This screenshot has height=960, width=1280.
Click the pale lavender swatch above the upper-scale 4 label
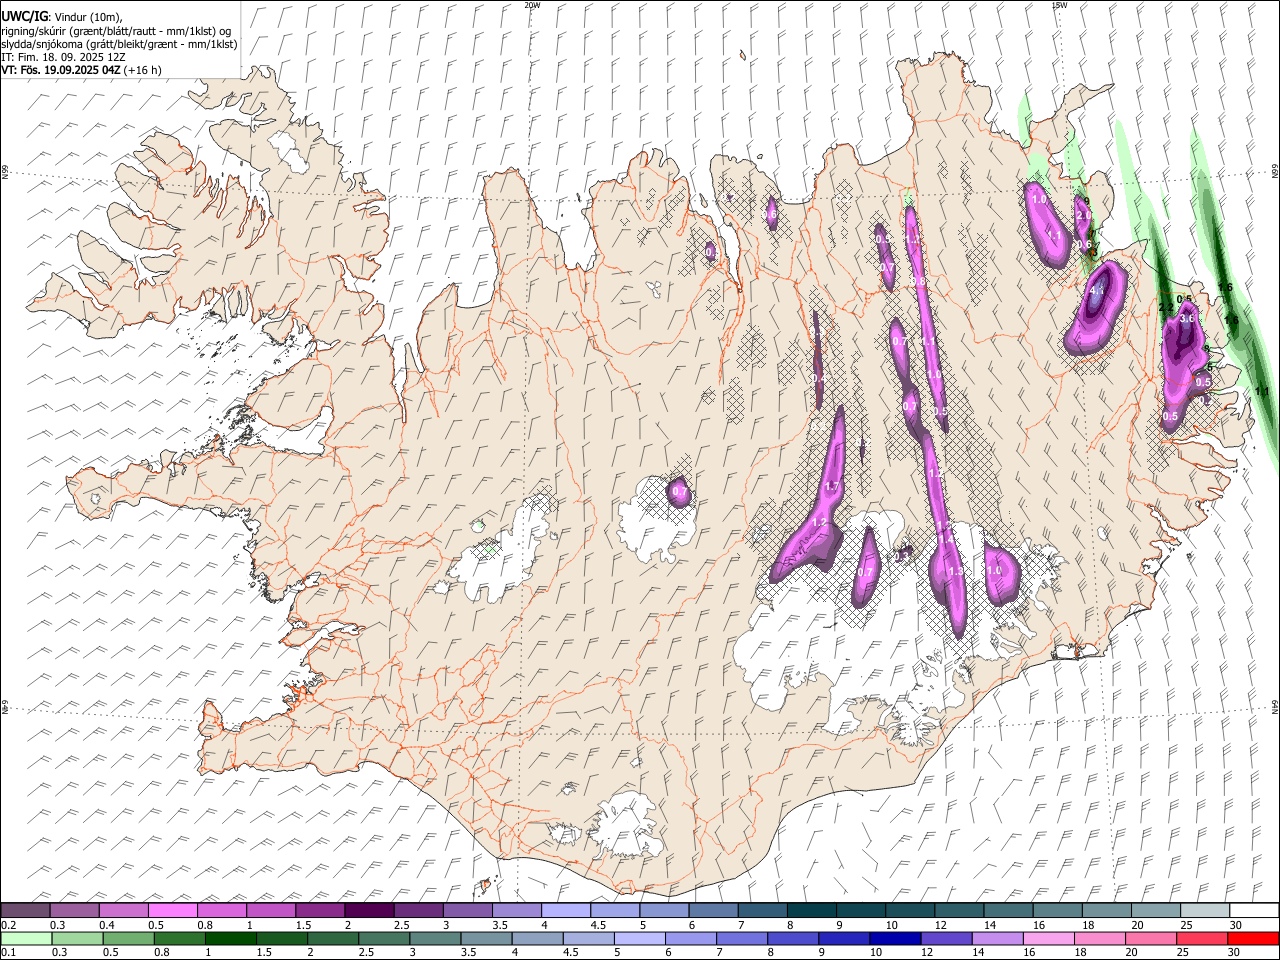pyautogui.click(x=566, y=911)
